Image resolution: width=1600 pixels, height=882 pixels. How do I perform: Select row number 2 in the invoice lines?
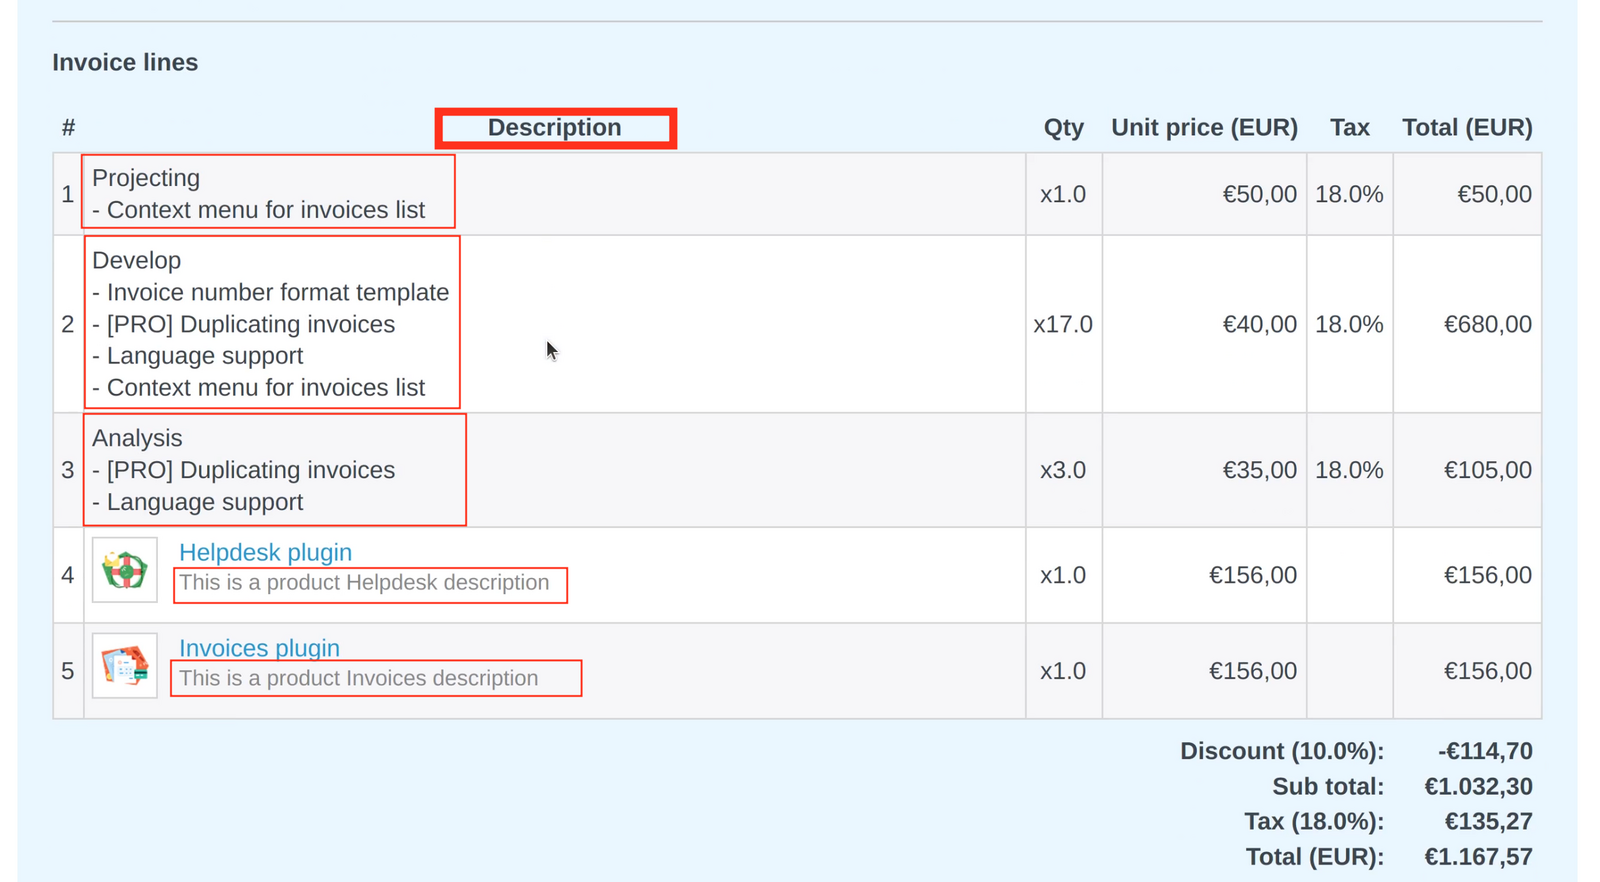[68, 323]
